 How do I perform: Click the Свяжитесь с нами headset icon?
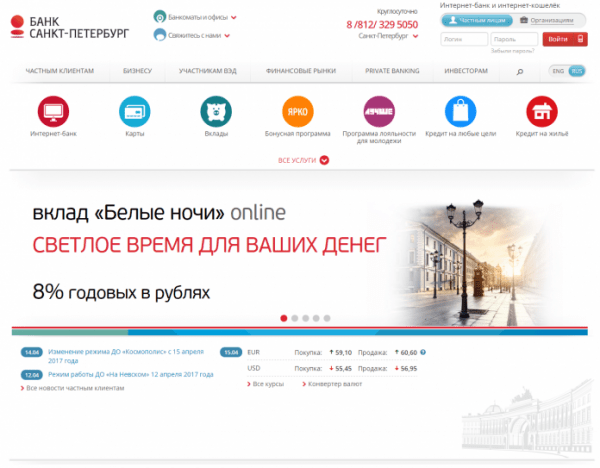pyautogui.click(x=160, y=35)
